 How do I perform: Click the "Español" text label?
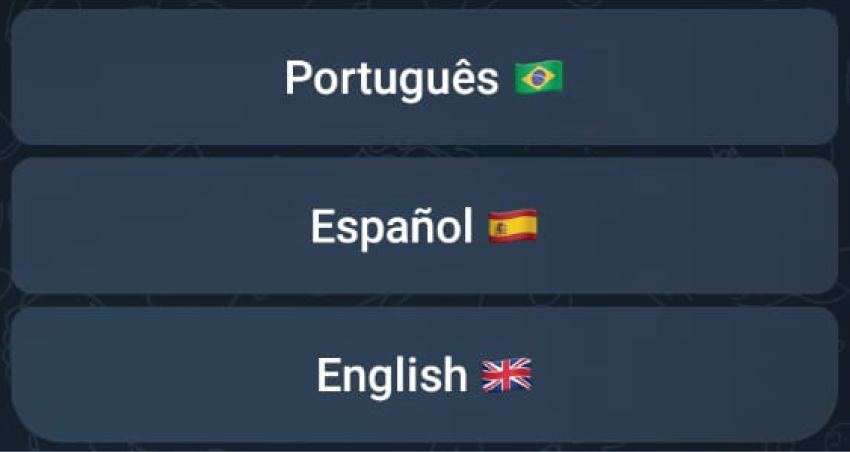391,228
